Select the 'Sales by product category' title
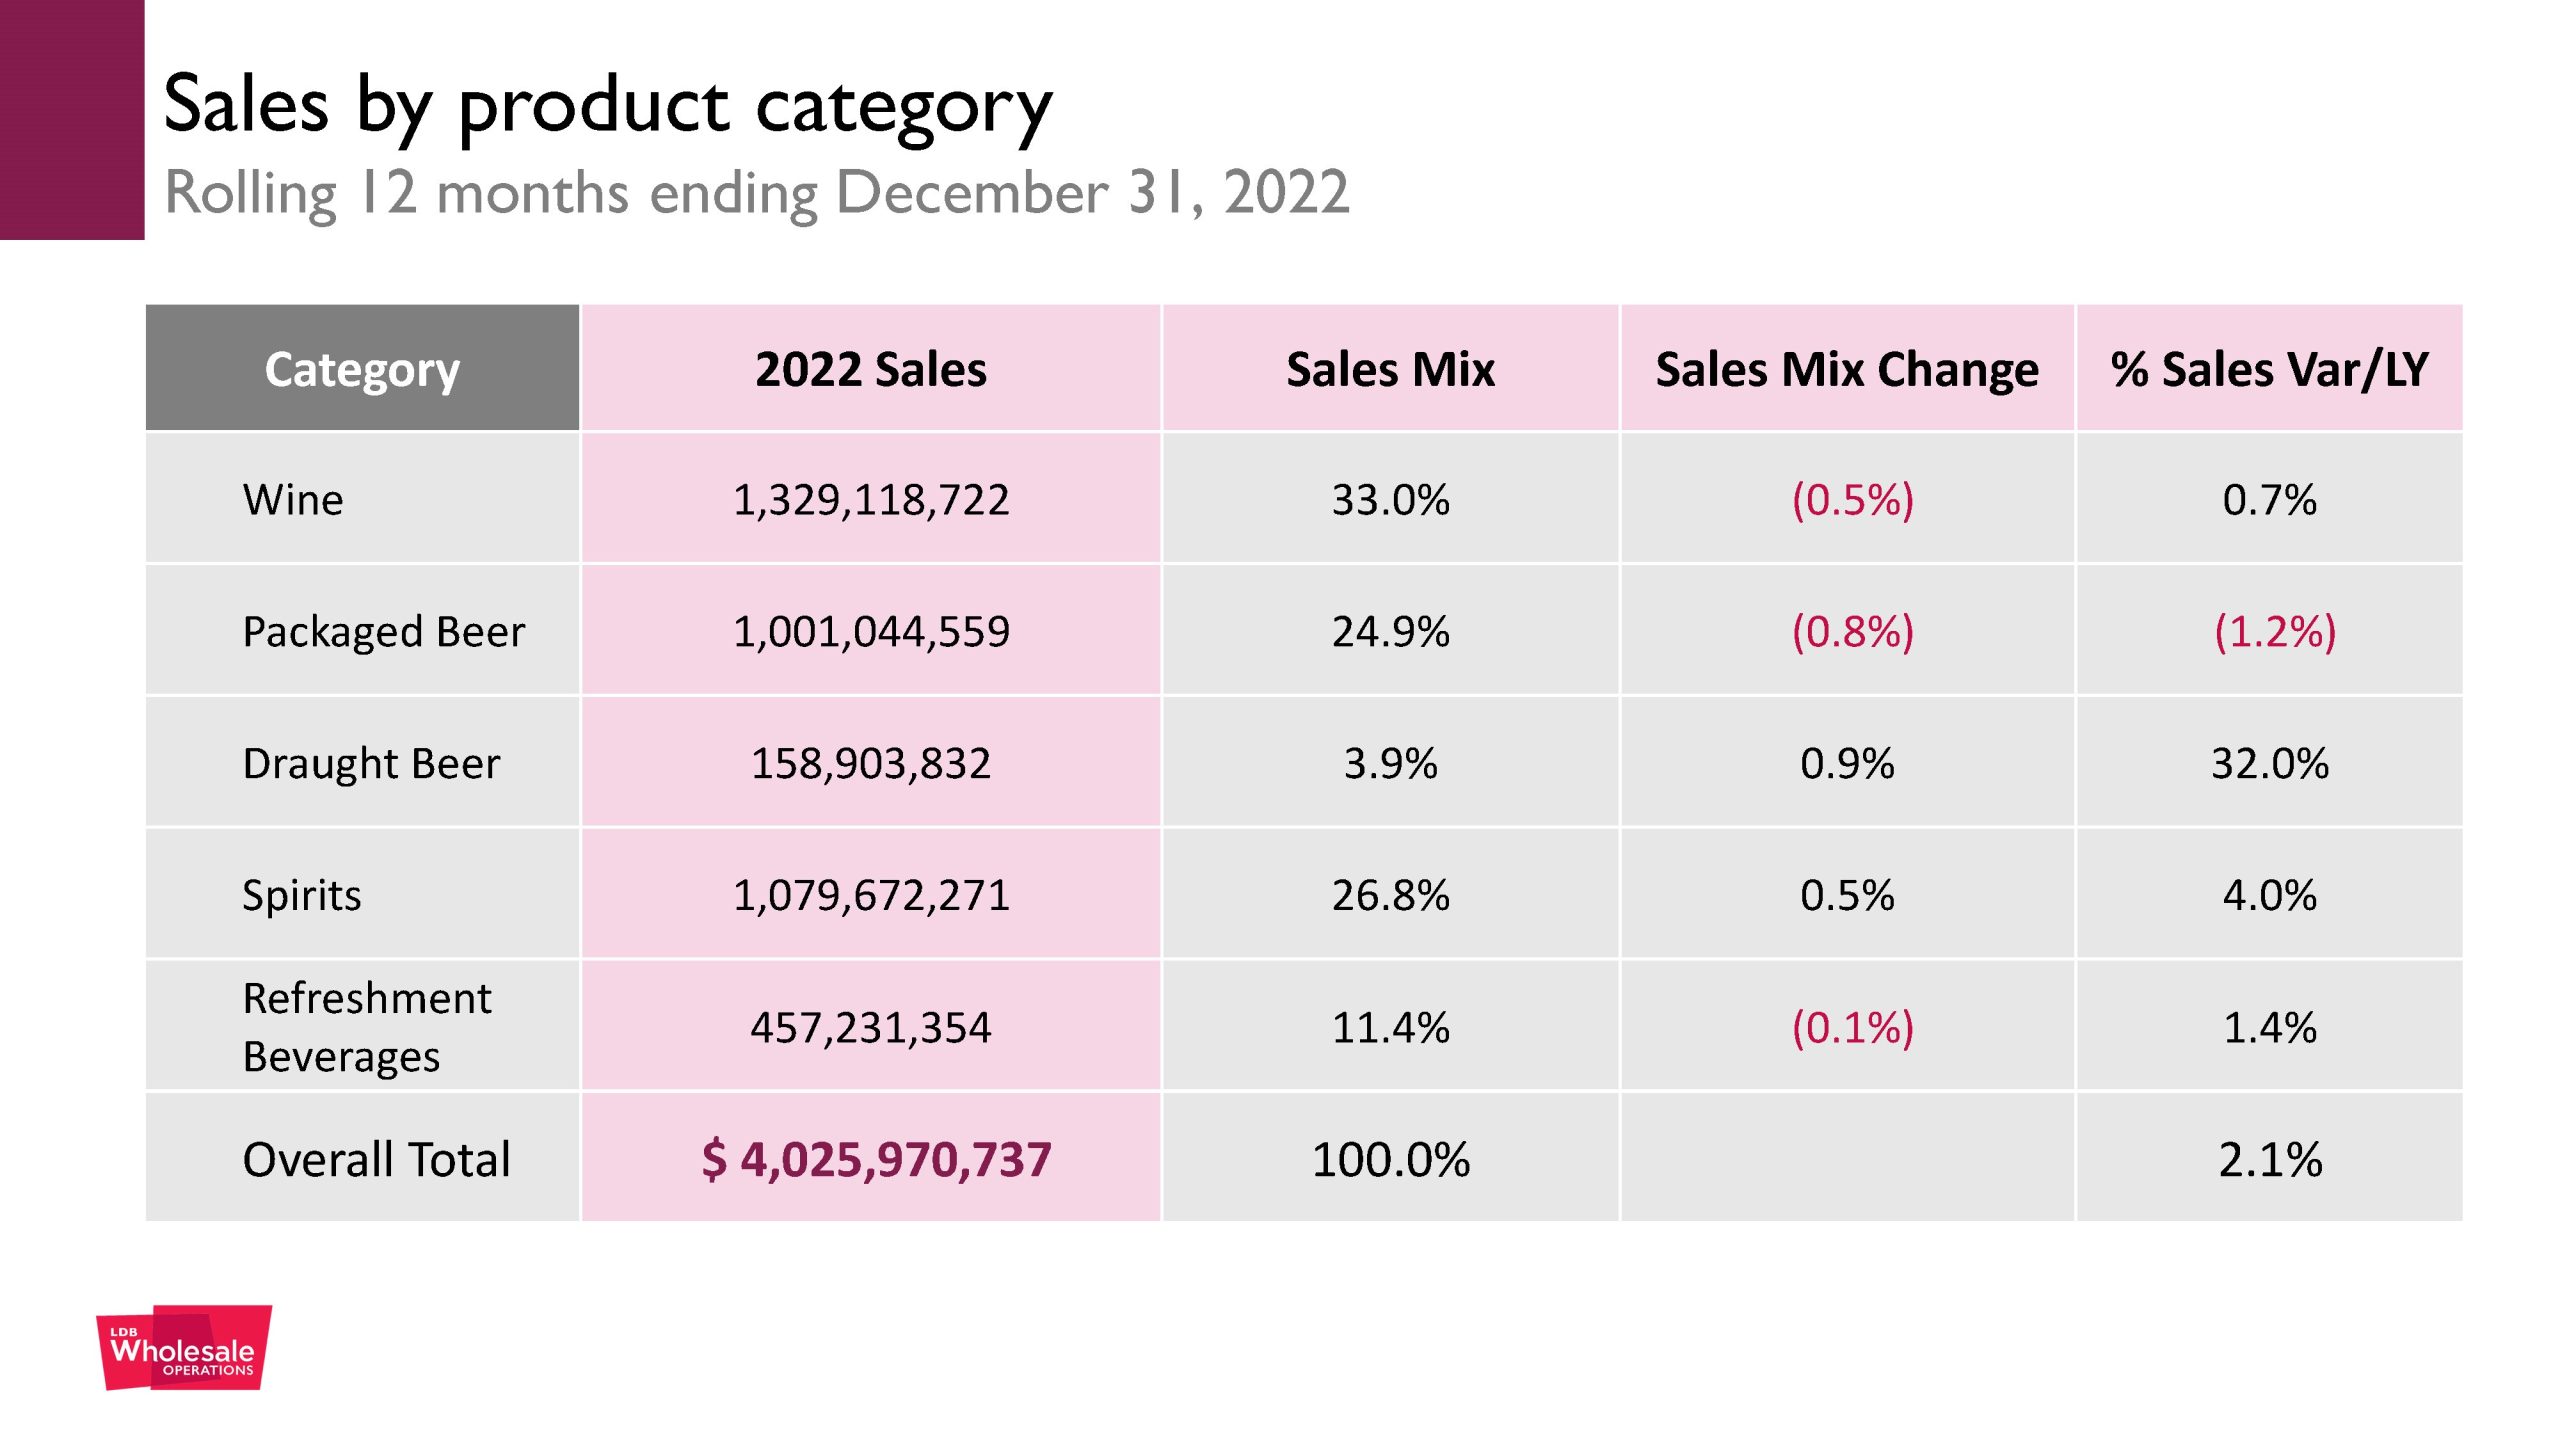This screenshot has width=2560, height=1445. [x=608, y=105]
